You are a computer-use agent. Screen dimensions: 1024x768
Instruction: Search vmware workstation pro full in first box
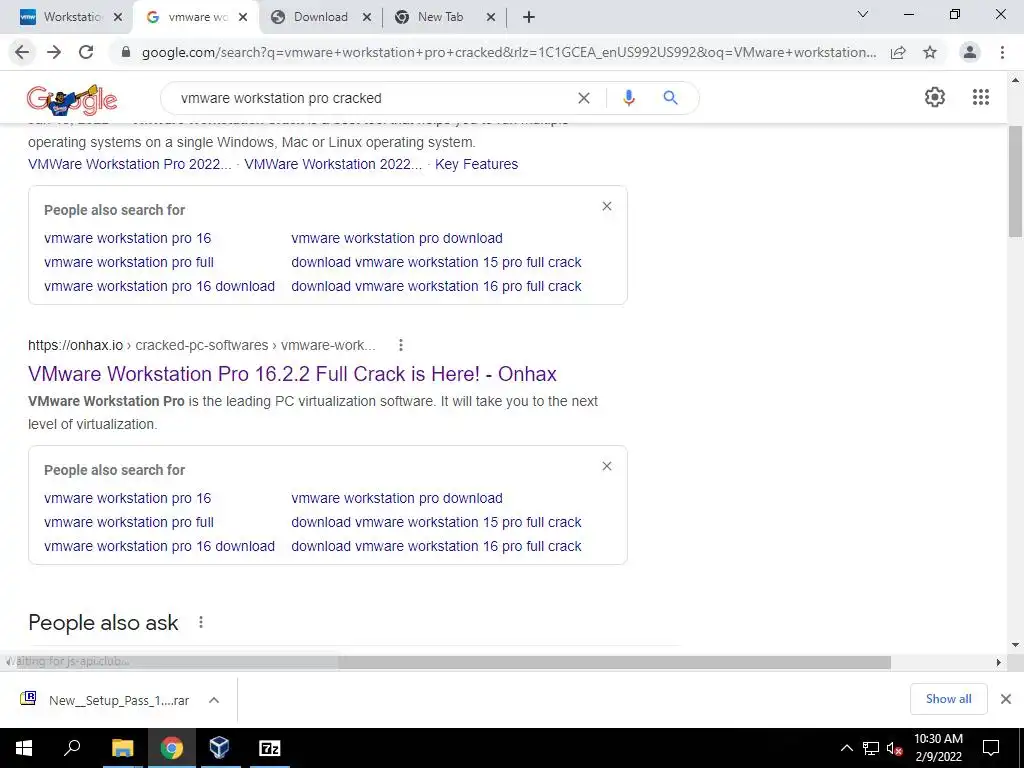(x=129, y=262)
